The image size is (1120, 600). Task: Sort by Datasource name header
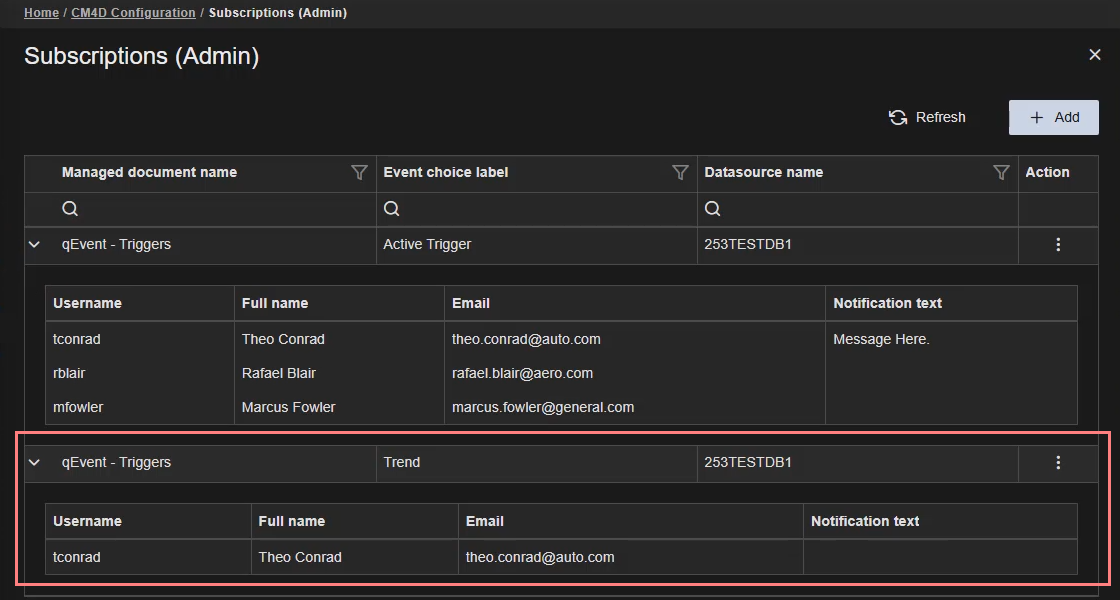tap(763, 173)
